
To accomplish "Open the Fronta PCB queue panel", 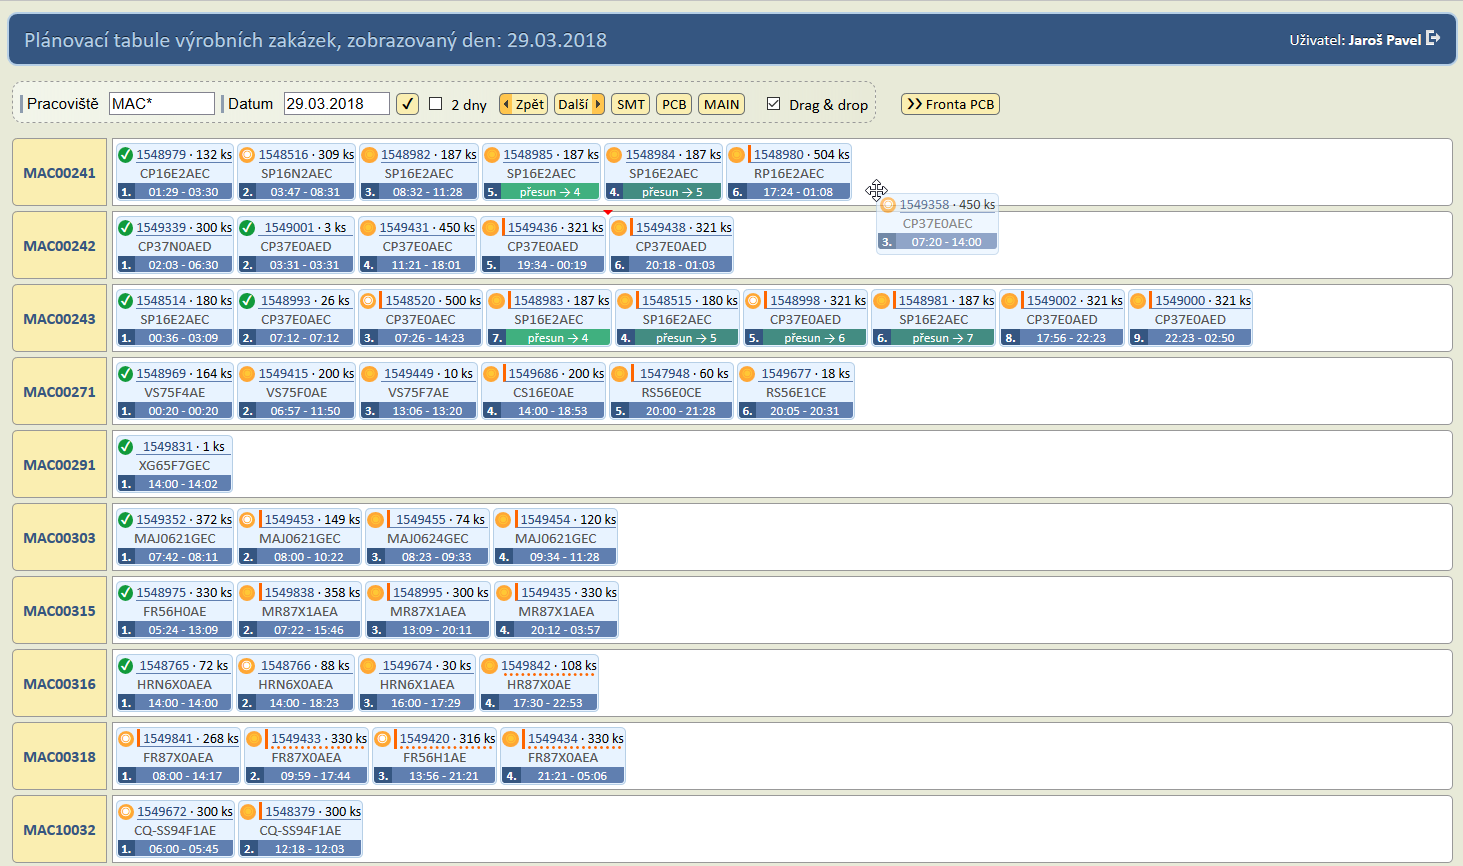I will click(x=950, y=104).
